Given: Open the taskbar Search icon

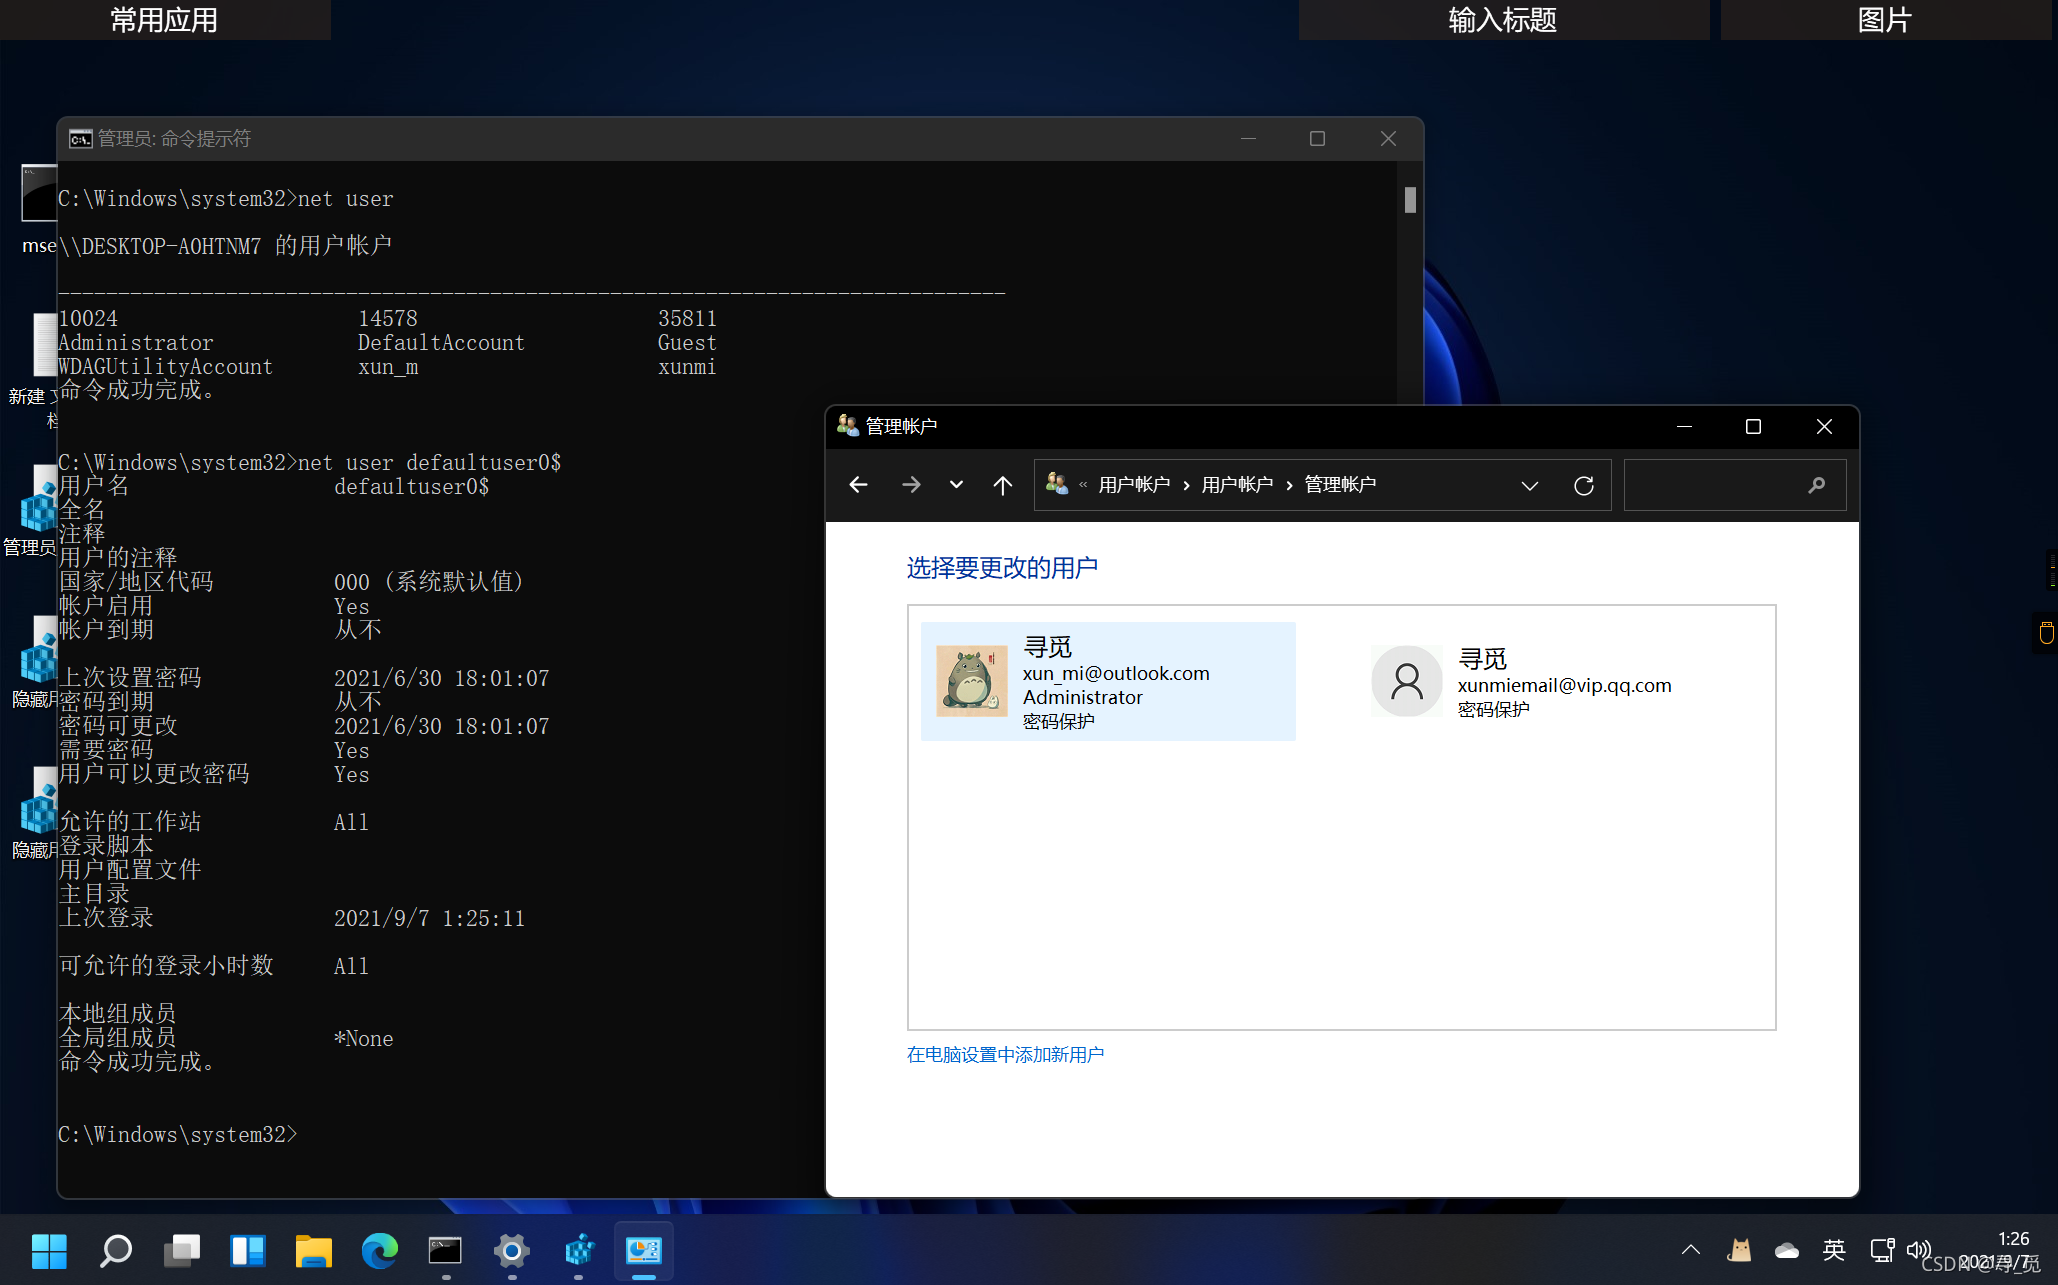Looking at the screenshot, I should click(x=115, y=1250).
